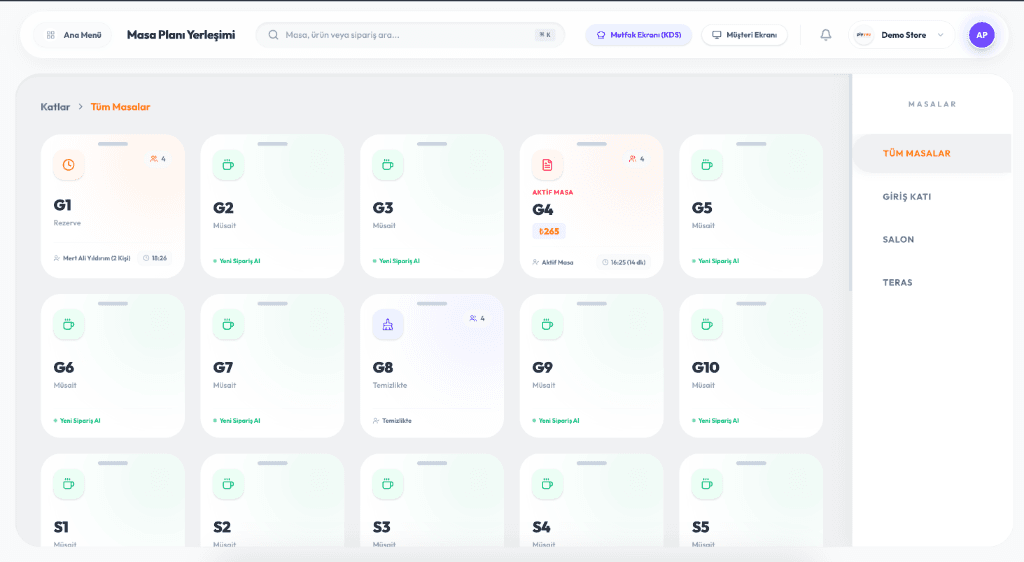Select the TÜM MASALAR tab
Image resolution: width=1024 pixels, height=562 pixels.
[x=932, y=153]
